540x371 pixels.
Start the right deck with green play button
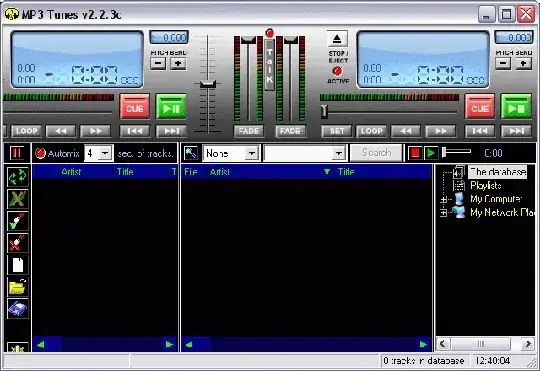point(516,107)
